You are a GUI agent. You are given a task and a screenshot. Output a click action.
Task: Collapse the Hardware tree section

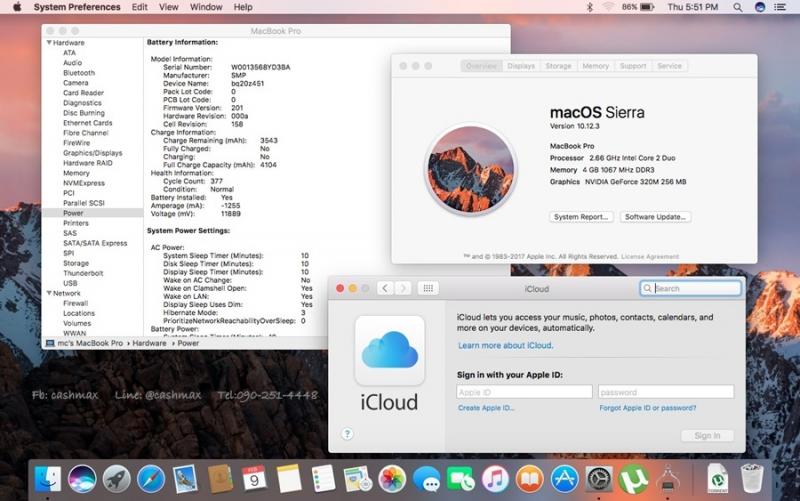click(49, 43)
